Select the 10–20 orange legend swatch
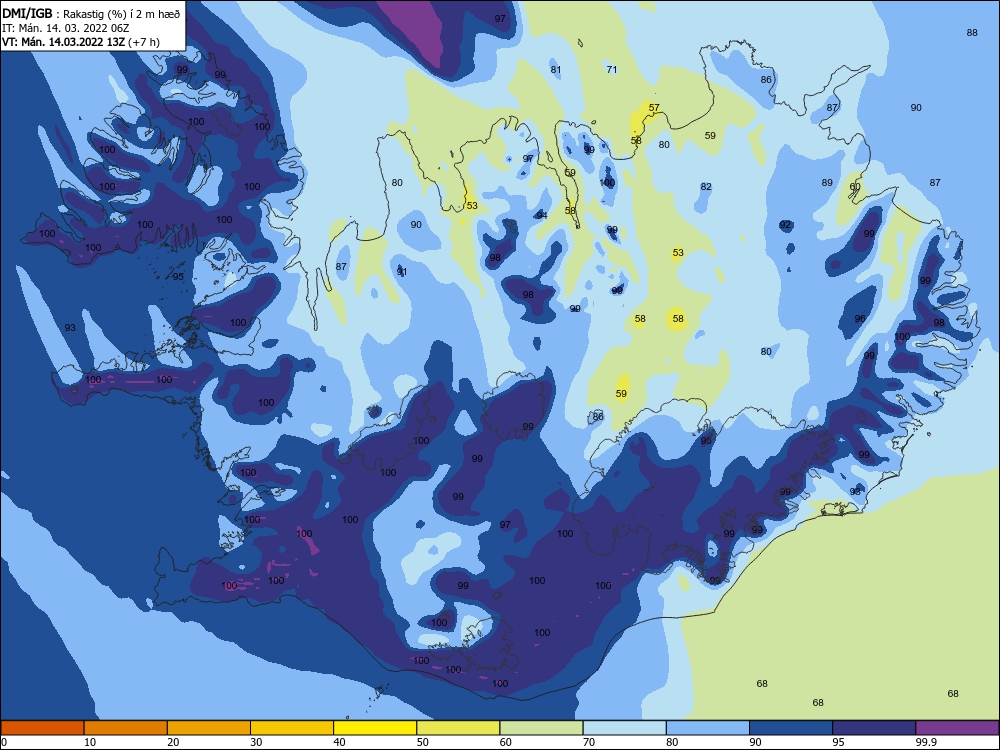Viewport: 1000px width, 750px height. pyautogui.click(x=126, y=728)
